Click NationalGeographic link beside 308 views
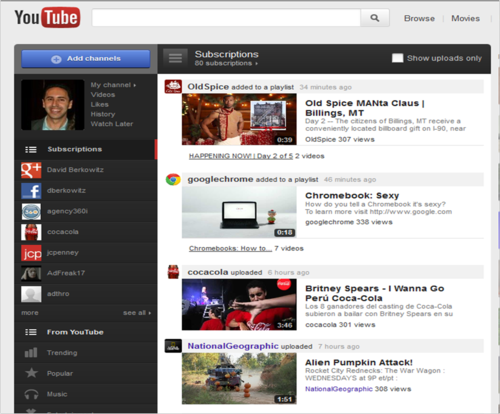Image resolution: width=500 pixels, height=414 pixels. [339, 389]
